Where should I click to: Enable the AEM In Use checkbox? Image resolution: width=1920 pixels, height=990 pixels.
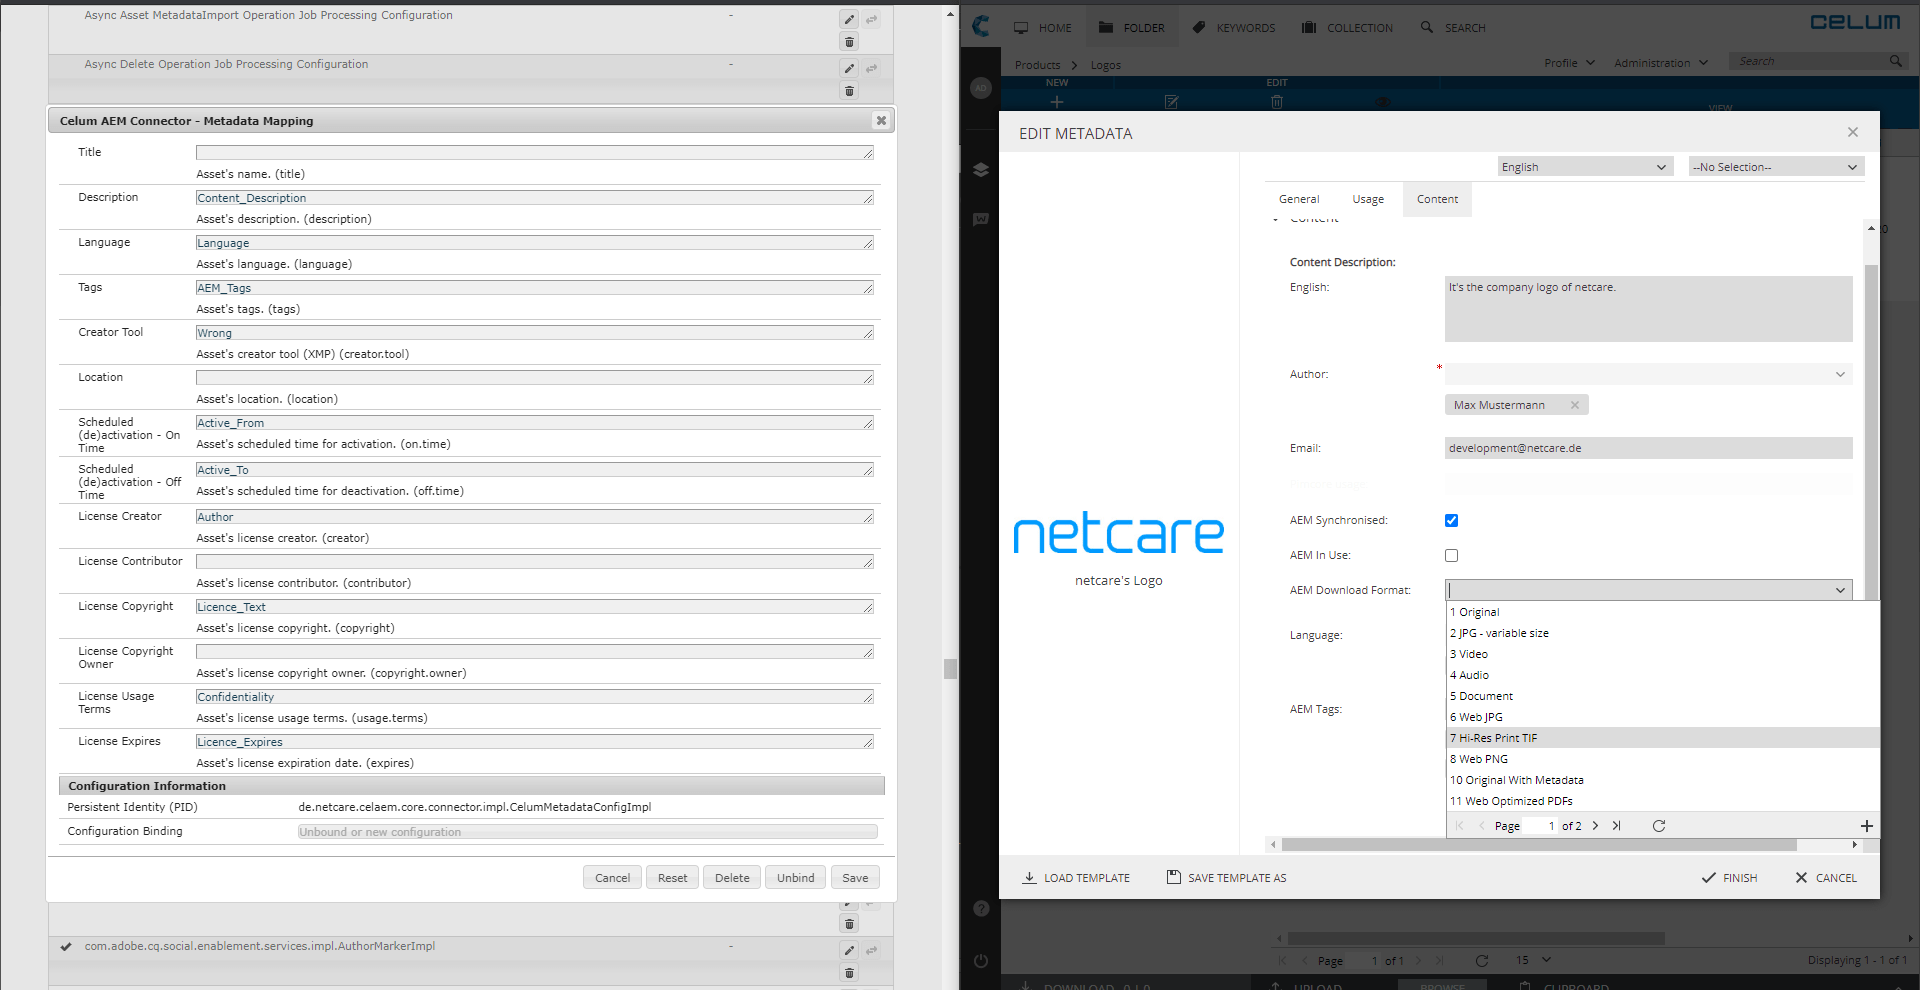point(1451,555)
